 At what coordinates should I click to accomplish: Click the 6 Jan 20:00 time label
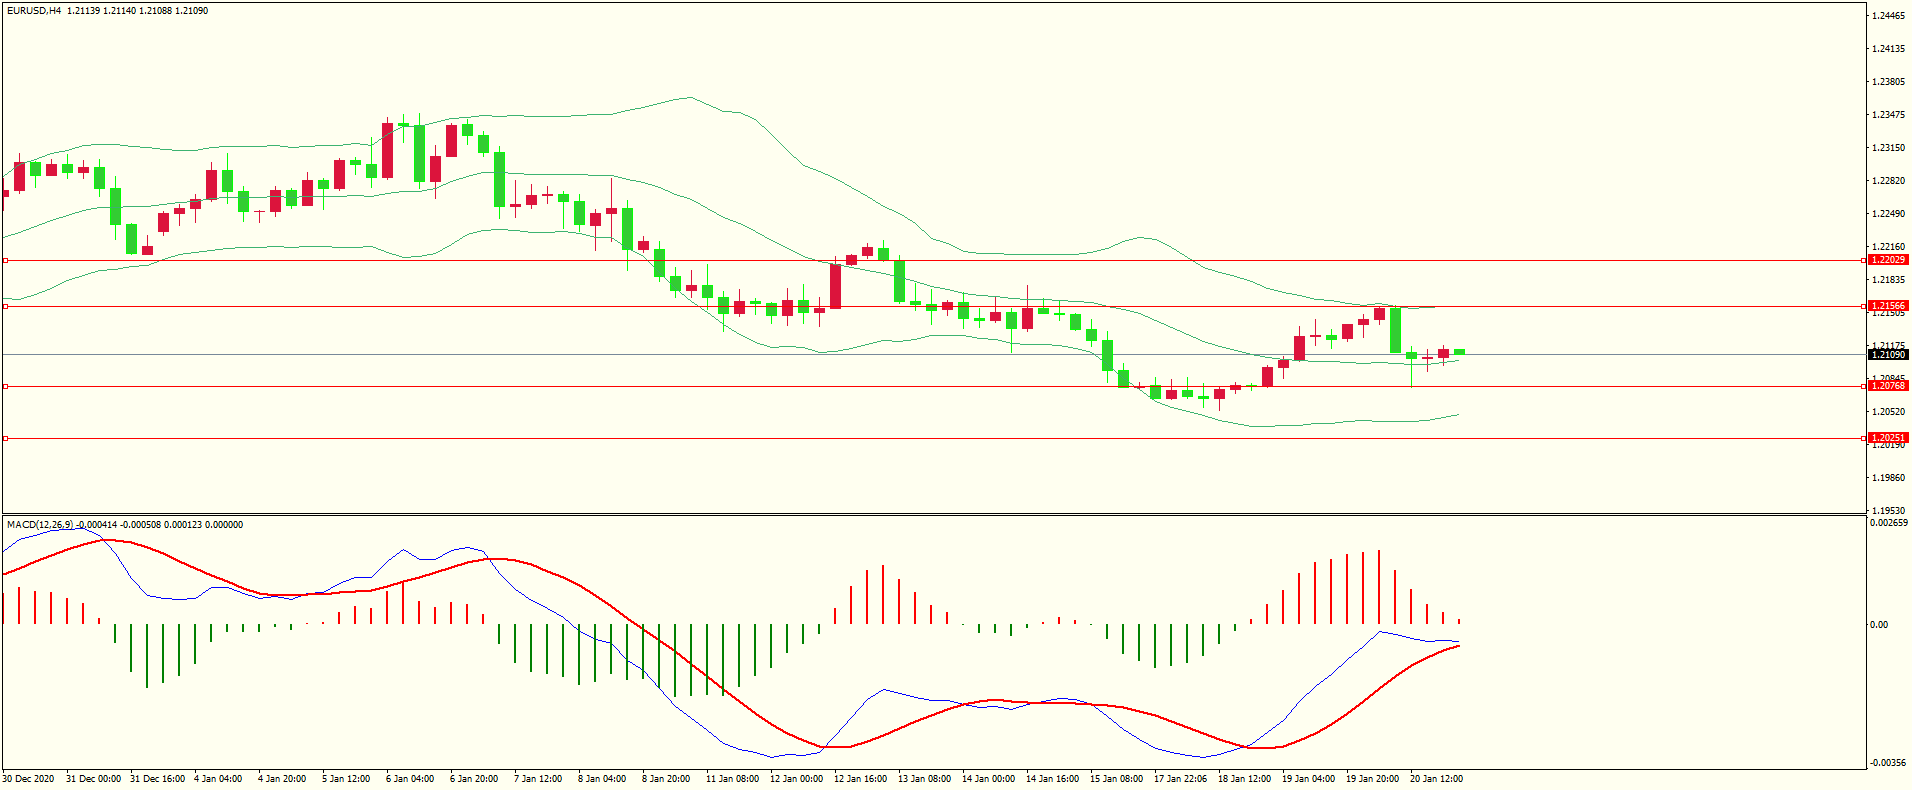pyautogui.click(x=474, y=779)
